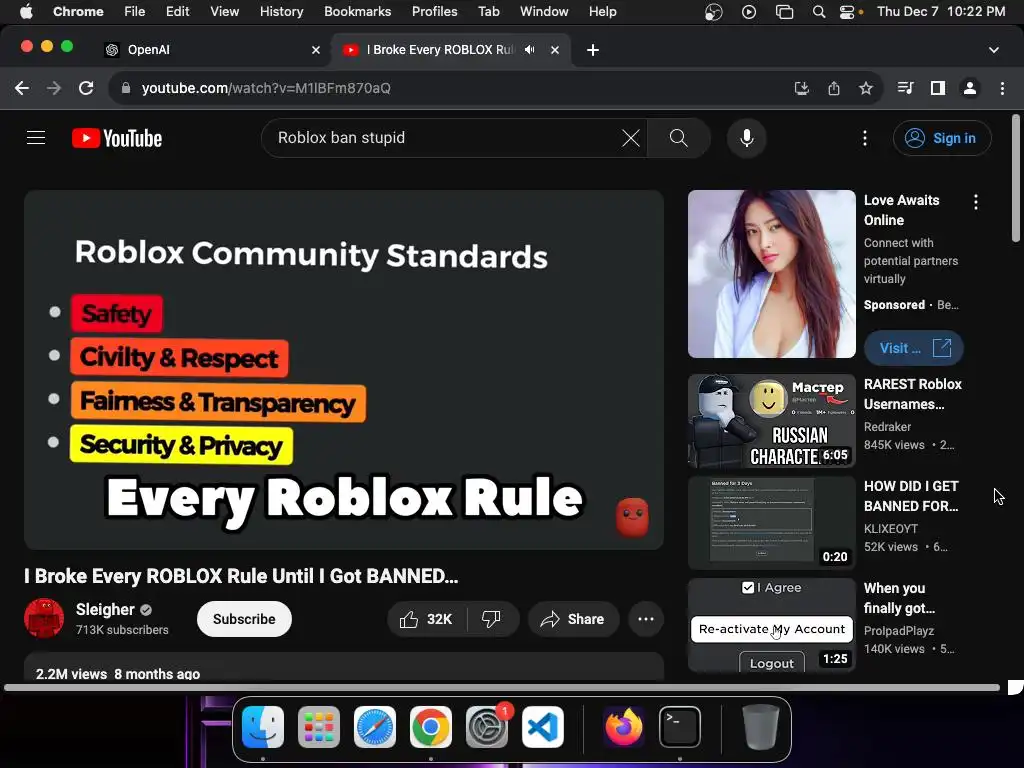Launch Visual Studio Code from Dock
Screen dimensions: 1024x768
[x=543, y=727]
